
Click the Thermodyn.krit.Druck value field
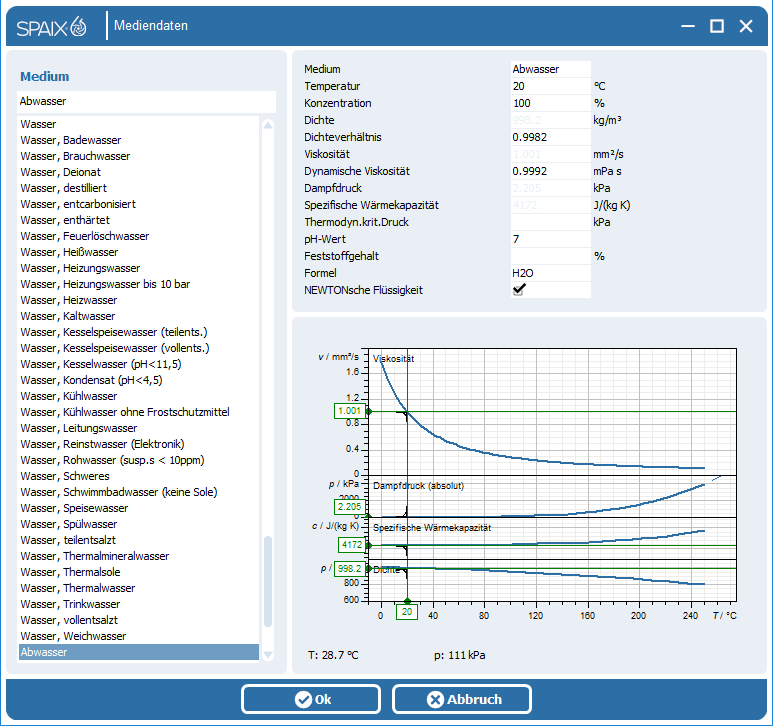(x=551, y=222)
